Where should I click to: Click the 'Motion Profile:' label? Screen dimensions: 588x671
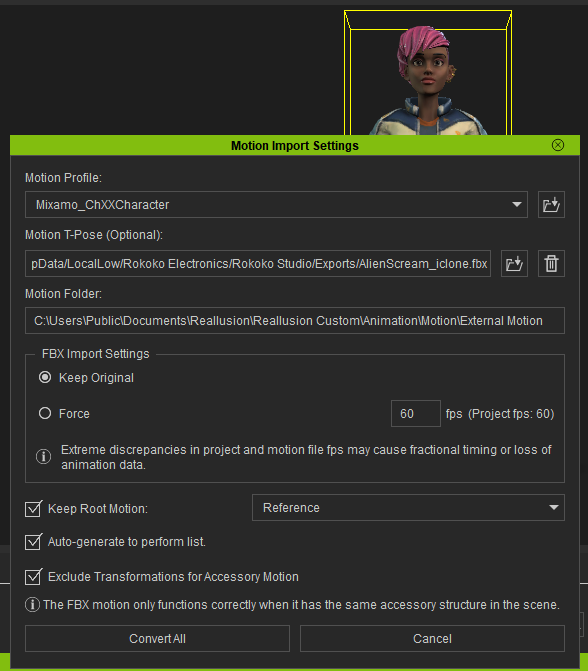click(63, 178)
